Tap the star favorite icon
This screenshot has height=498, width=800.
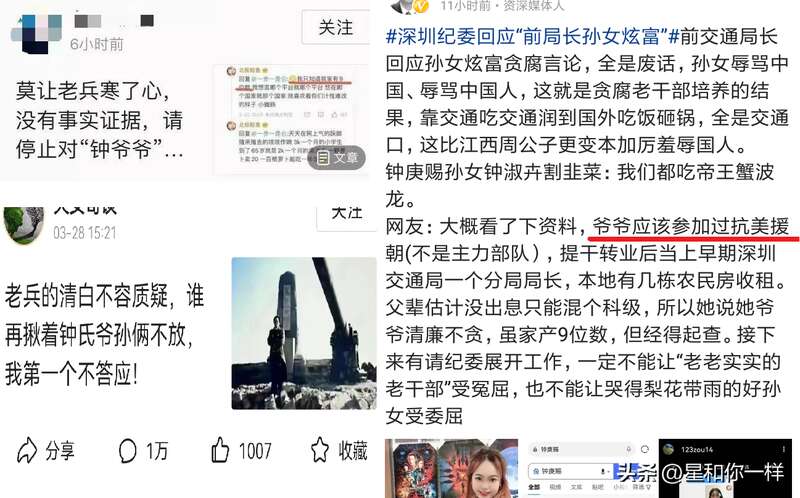coord(320,450)
